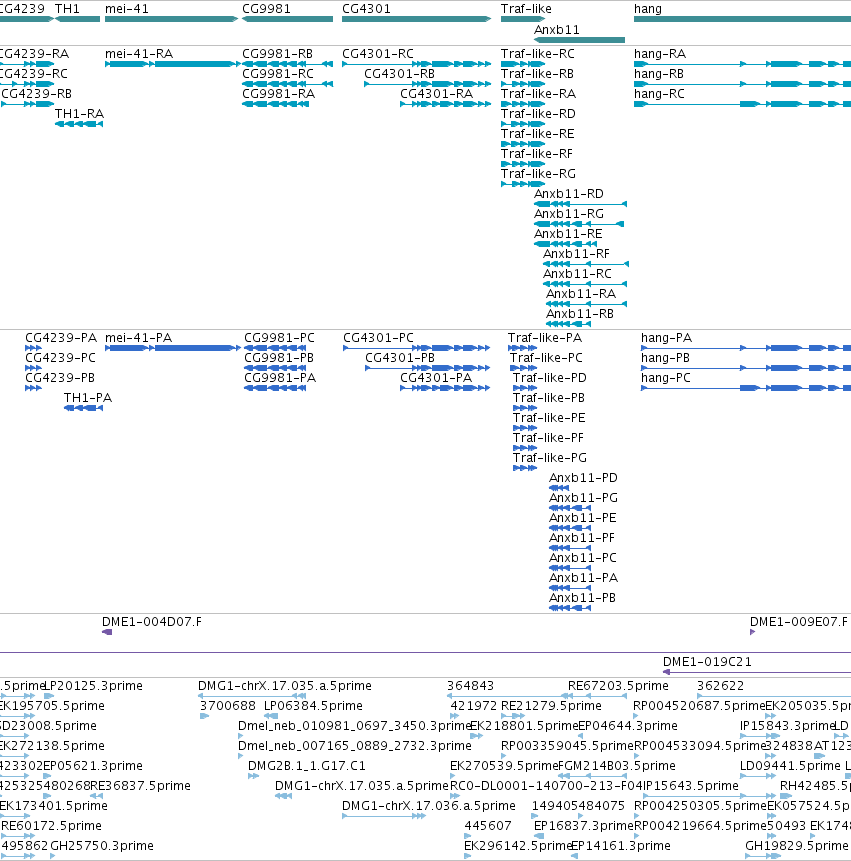Image resolution: width=851 pixels, height=861 pixels.
Task: Click the Anxb11 gene label
Action: pyautogui.click(x=557, y=30)
